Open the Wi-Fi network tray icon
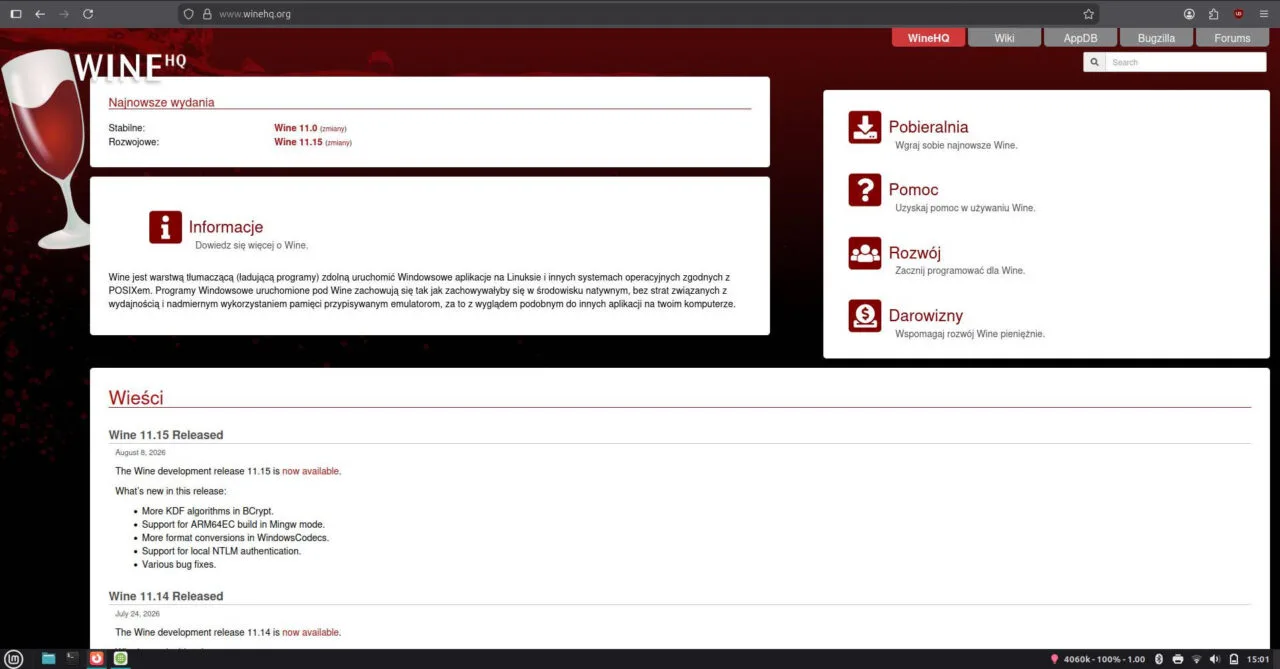Image resolution: width=1280 pixels, height=669 pixels. [1197, 659]
